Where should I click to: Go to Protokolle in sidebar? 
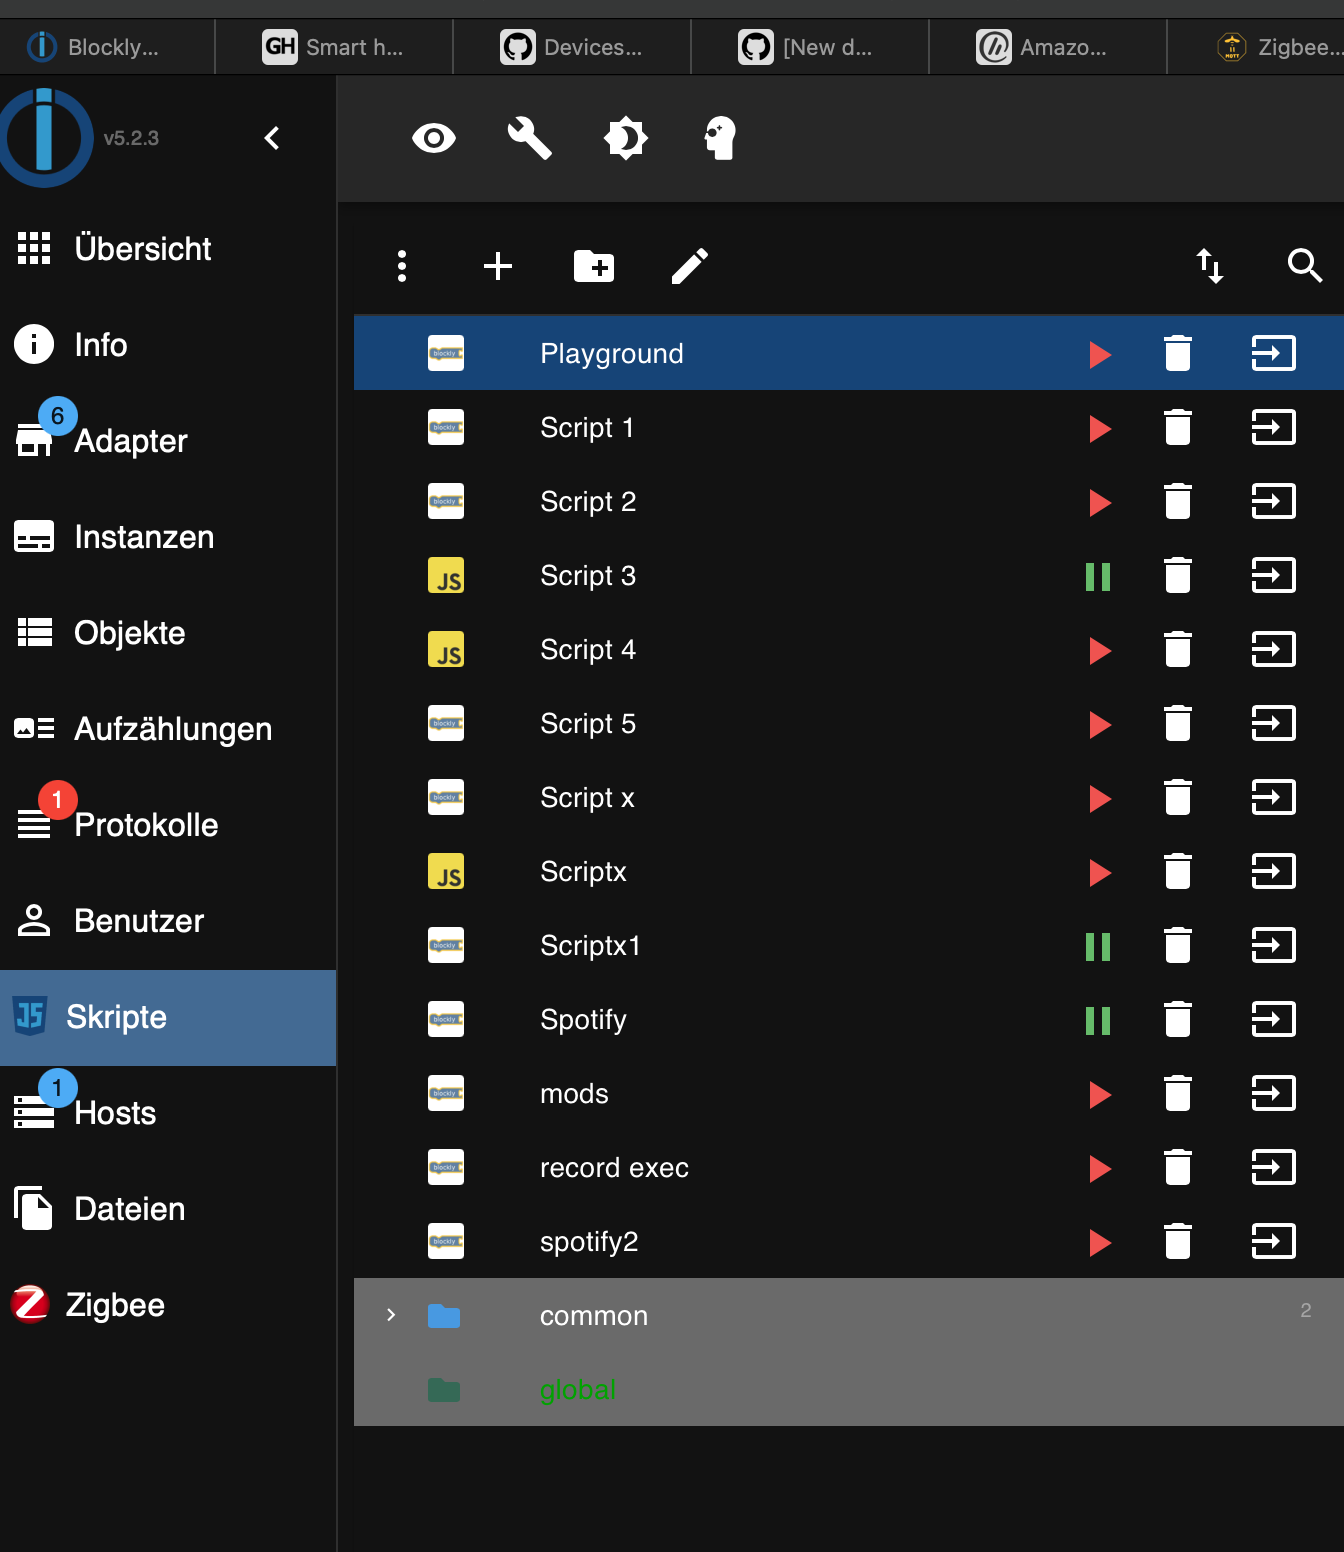pyautogui.click(x=146, y=825)
